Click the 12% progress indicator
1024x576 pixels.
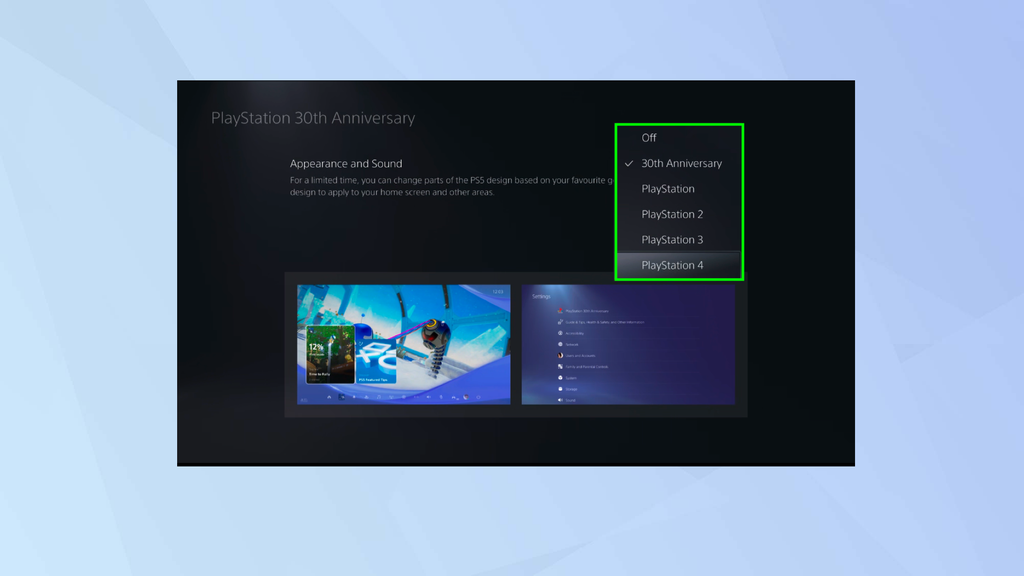[x=314, y=347]
